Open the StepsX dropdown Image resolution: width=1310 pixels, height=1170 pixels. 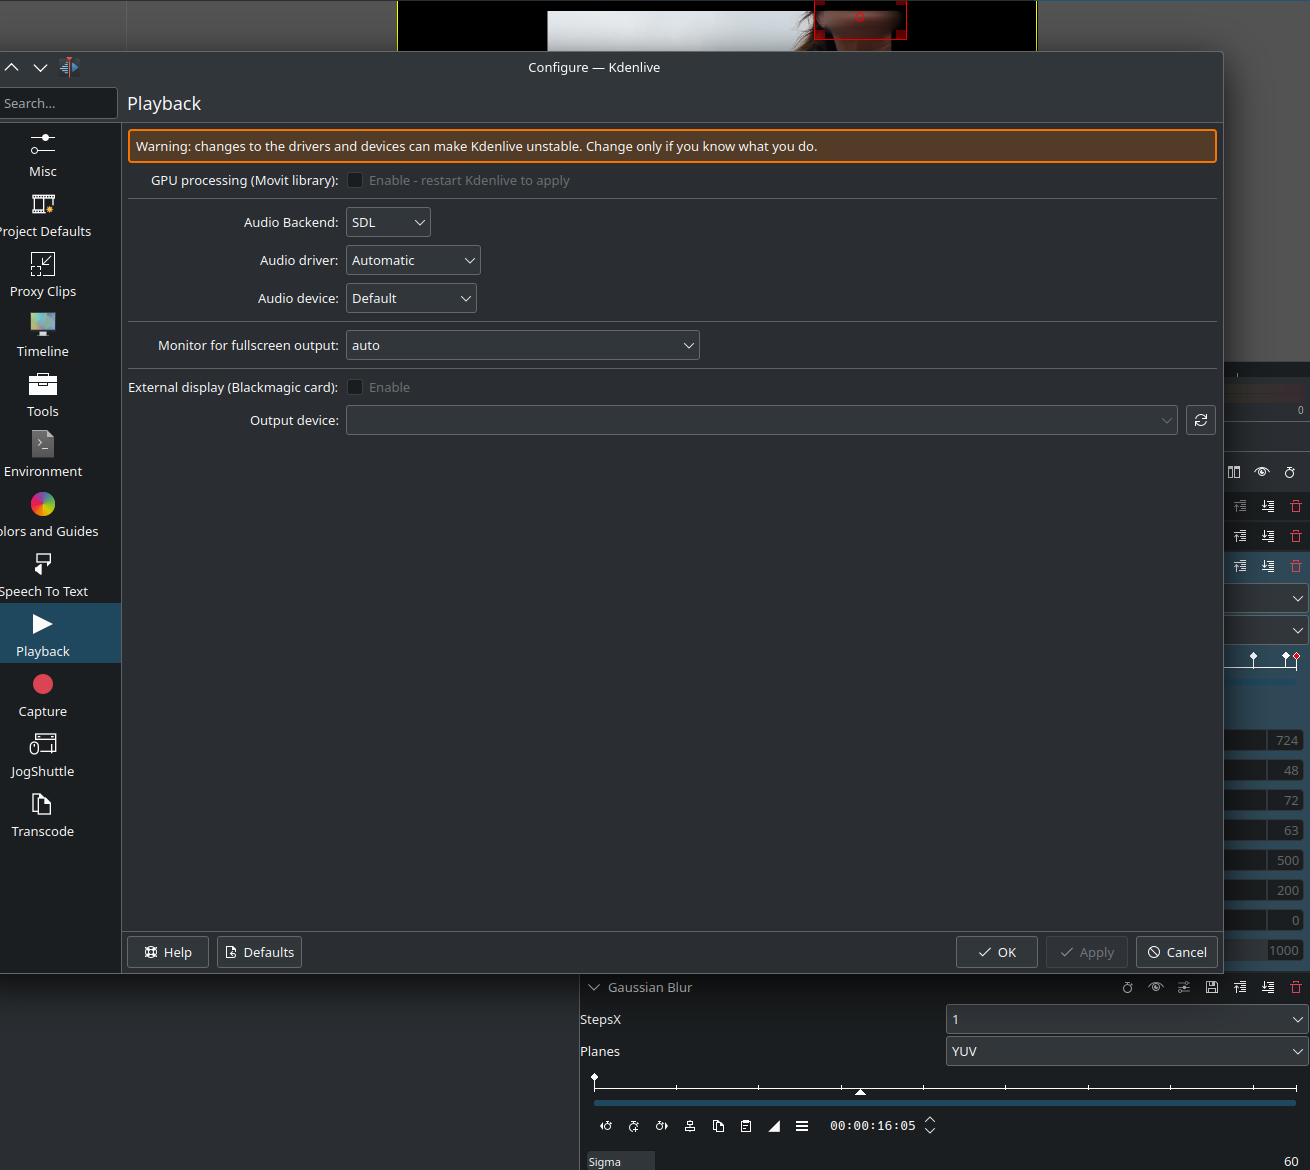[x=1127, y=1019]
